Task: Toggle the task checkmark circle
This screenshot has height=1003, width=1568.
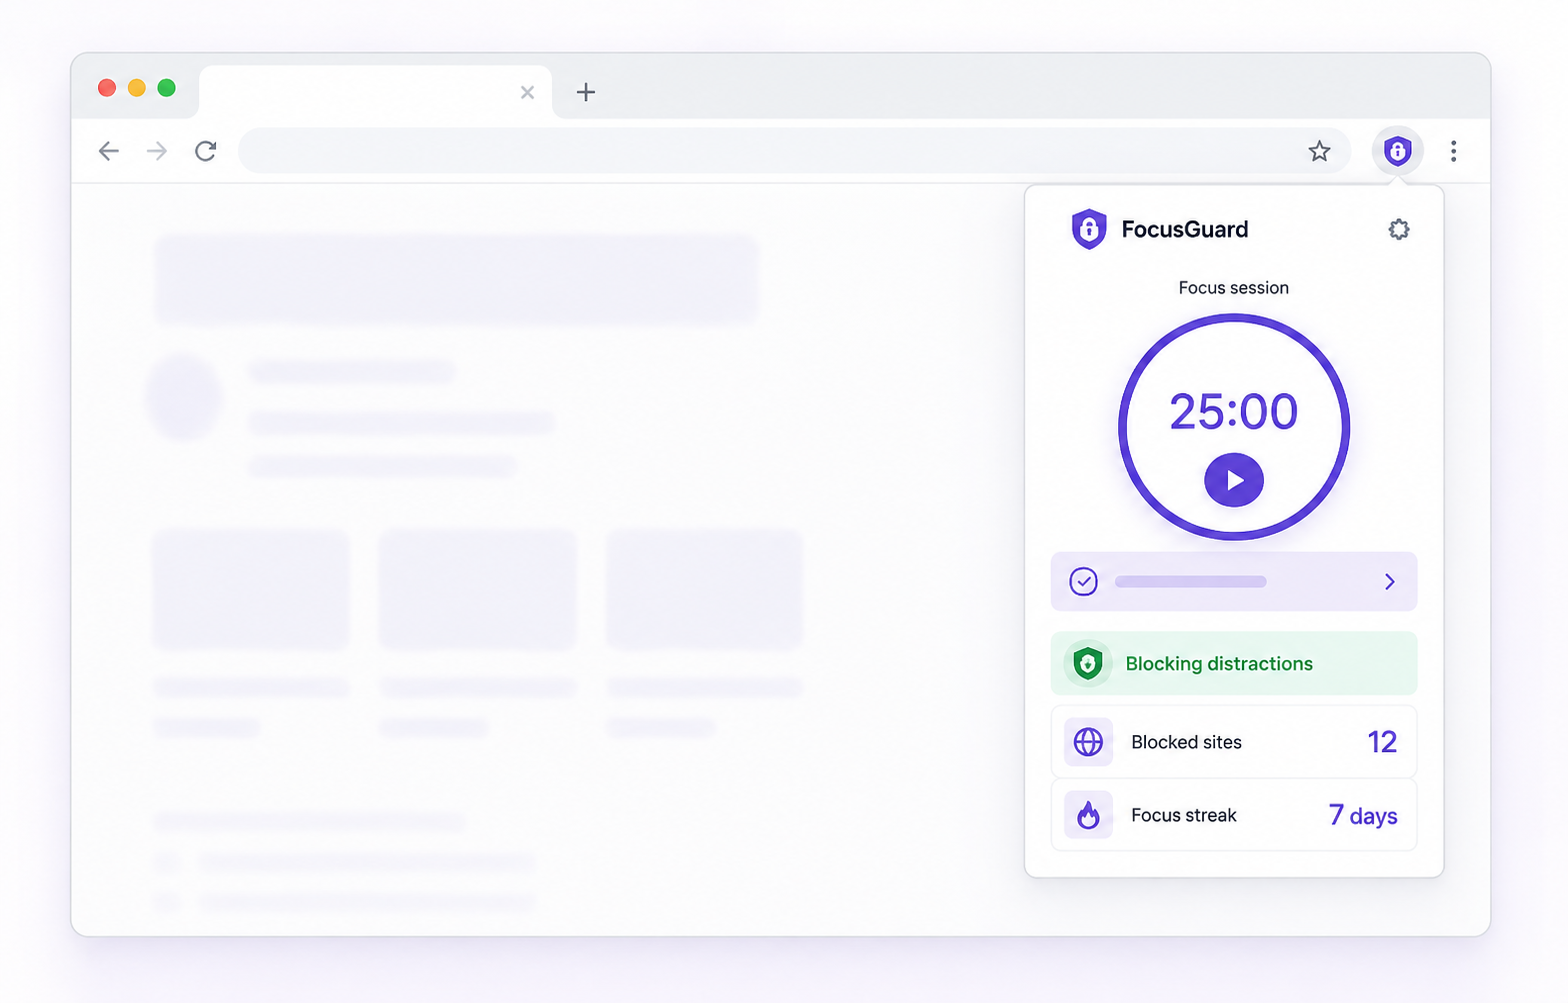Action: coord(1083,581)
